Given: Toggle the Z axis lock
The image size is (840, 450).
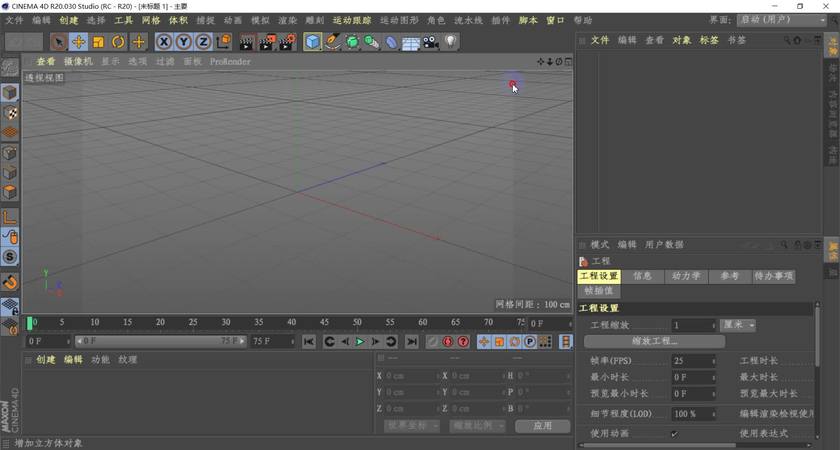Looking at the screenshot, I should click(x=203, y=42).
